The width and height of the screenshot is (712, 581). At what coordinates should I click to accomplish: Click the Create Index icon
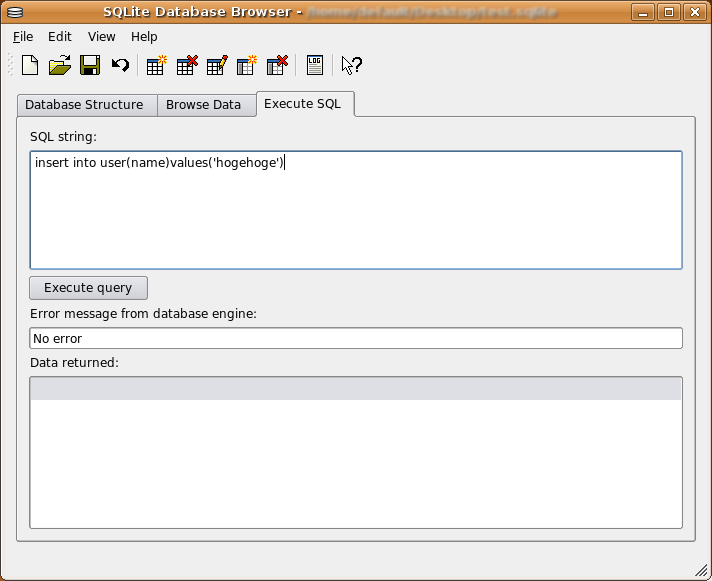pyautogui.click(x=247, y=66)
